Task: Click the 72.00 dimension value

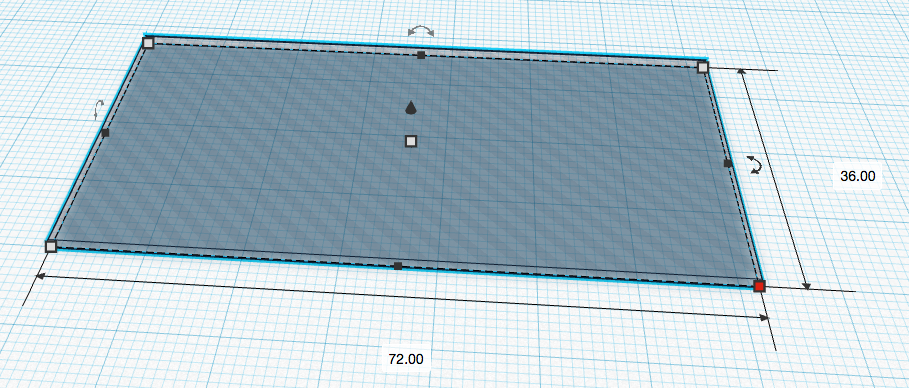Action: [x=406, y=359]
